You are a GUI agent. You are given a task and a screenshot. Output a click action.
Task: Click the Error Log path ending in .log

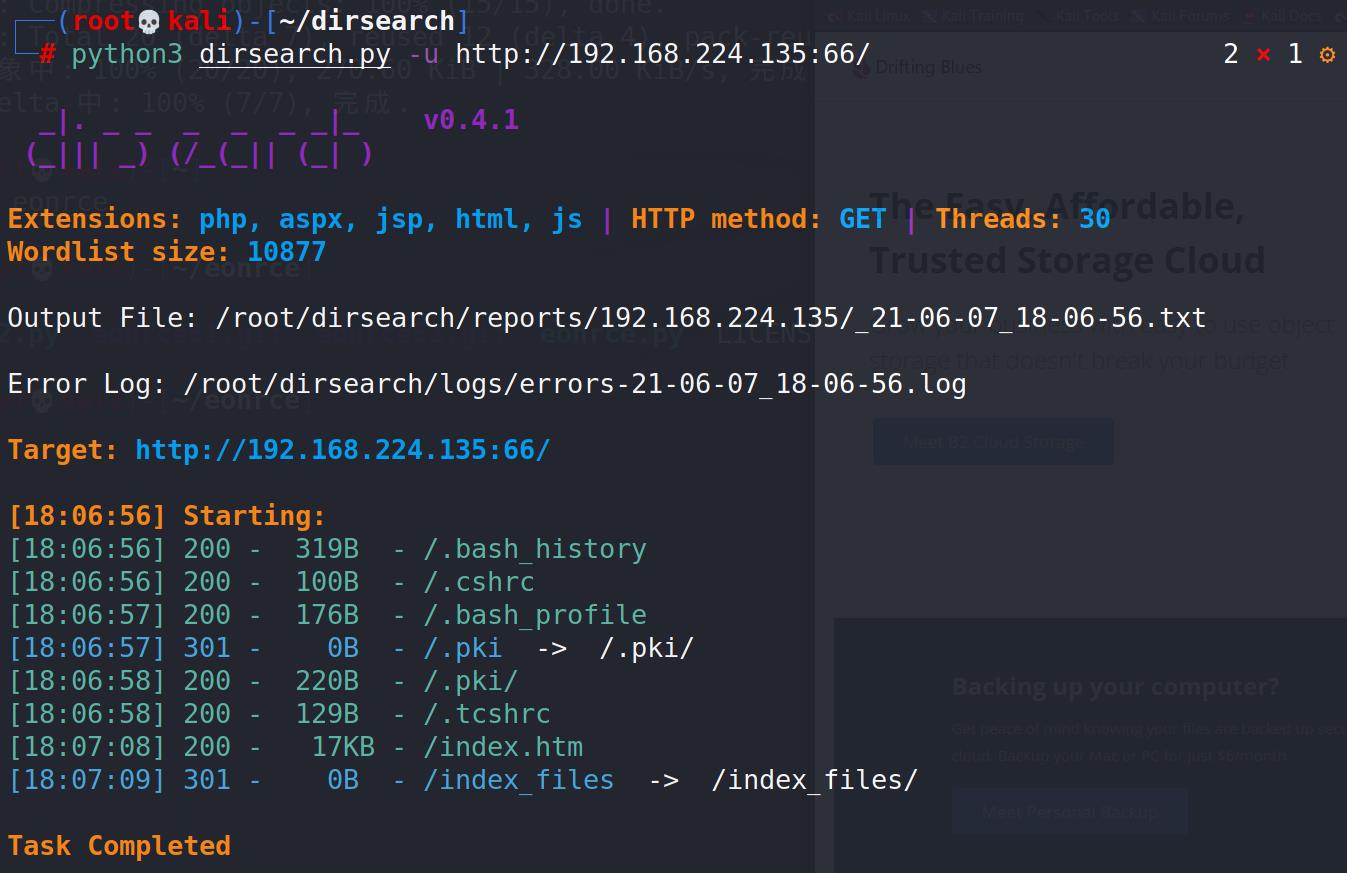coord(575,384)
